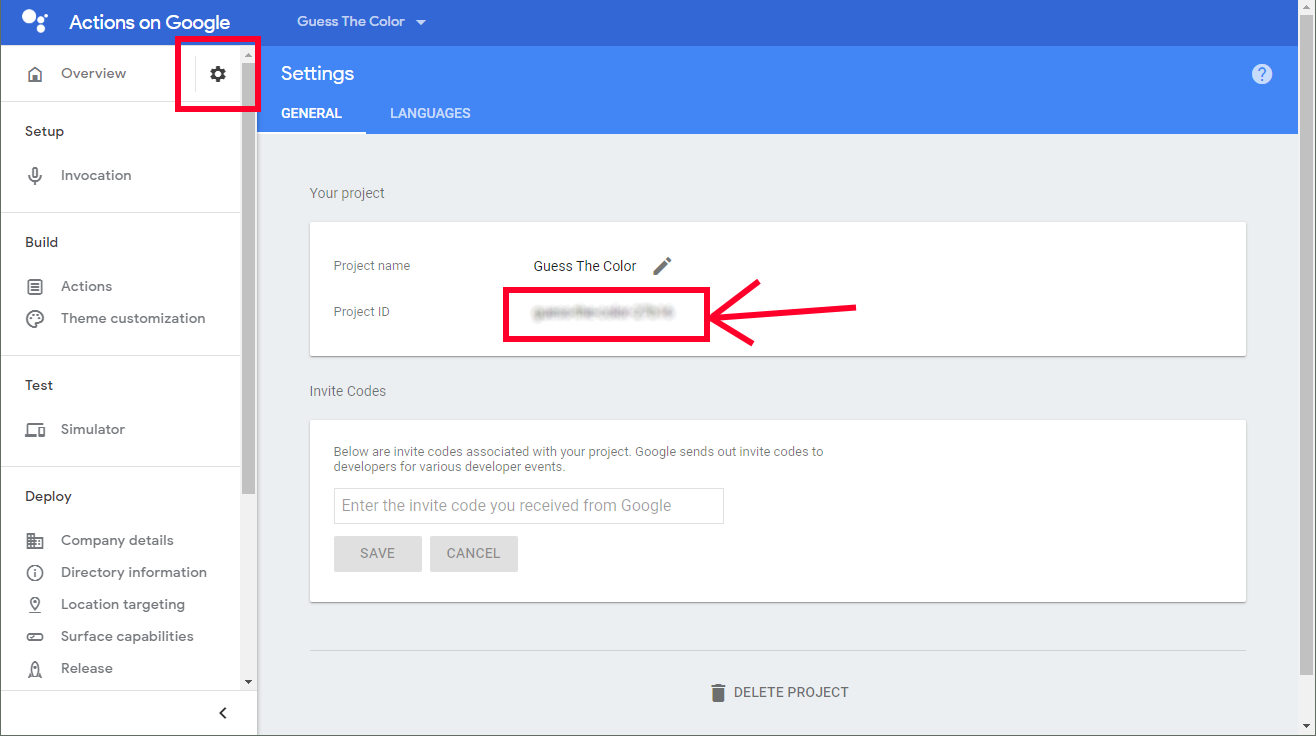Click the Save button
This screenshot has width=1316, height=736.
point(378,554)
